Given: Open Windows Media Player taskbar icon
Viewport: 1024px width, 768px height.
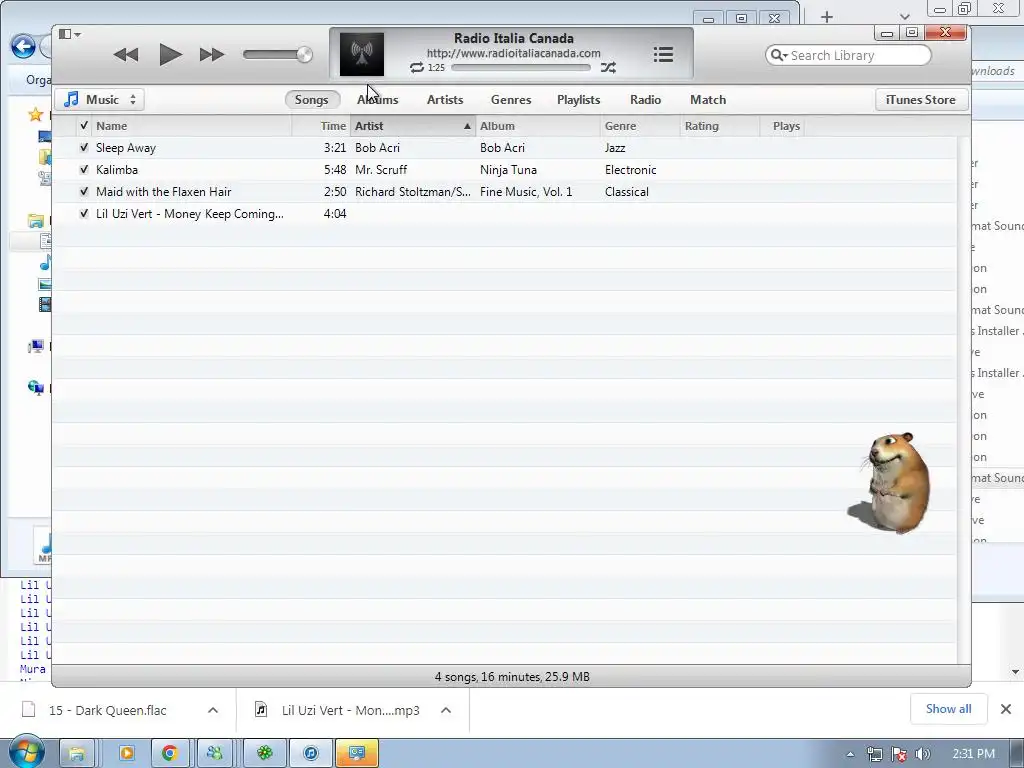Looking at the screenshot, I should [125, 754].
